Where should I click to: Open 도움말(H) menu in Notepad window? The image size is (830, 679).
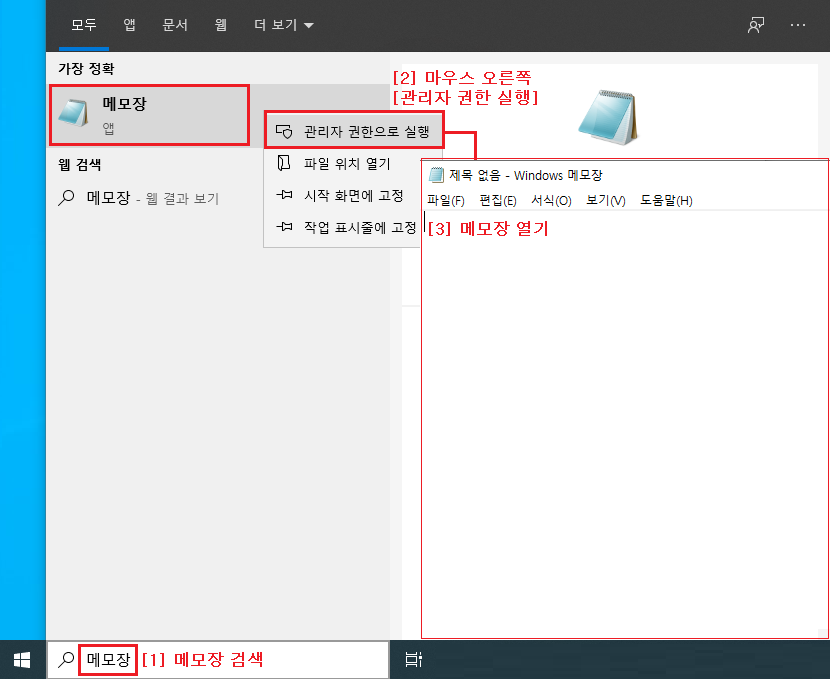[666, 201]
